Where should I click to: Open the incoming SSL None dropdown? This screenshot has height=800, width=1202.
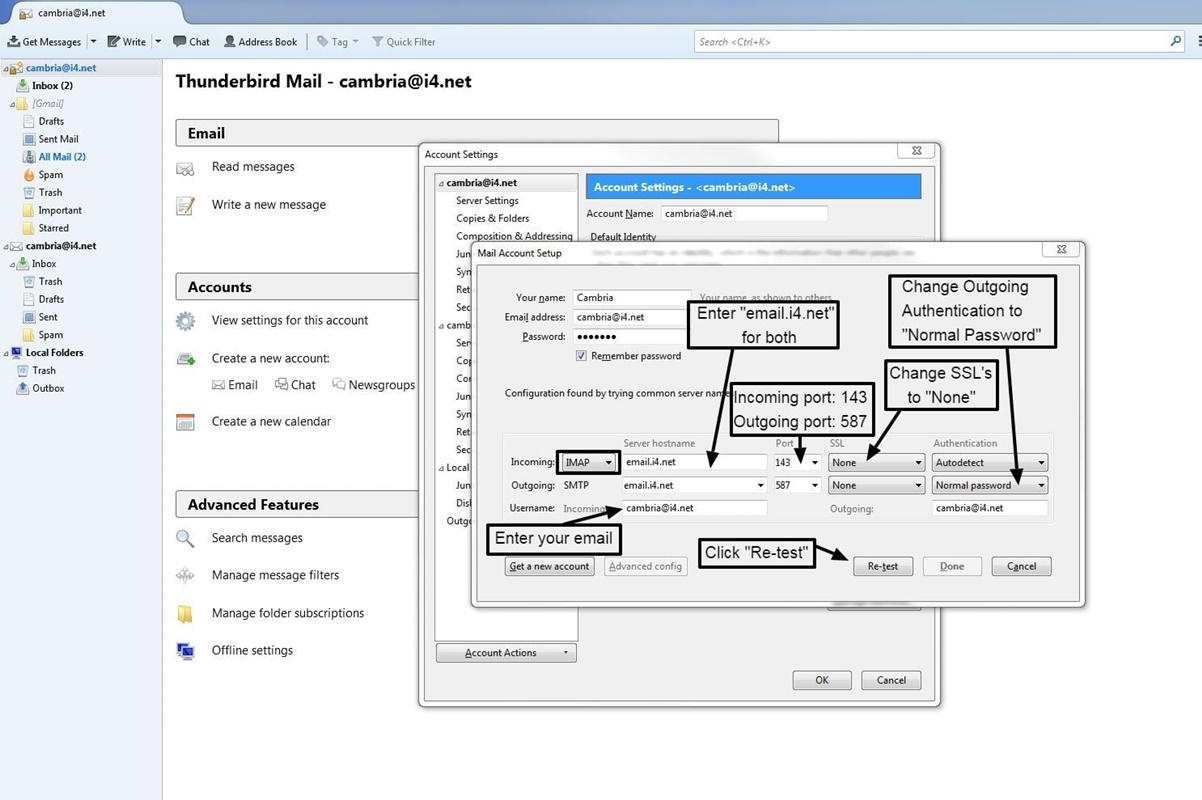tap(877, 463)
